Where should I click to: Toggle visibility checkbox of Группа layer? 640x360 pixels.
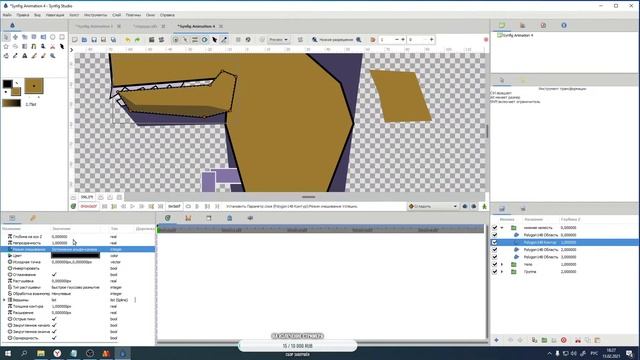tap(495, 272)
